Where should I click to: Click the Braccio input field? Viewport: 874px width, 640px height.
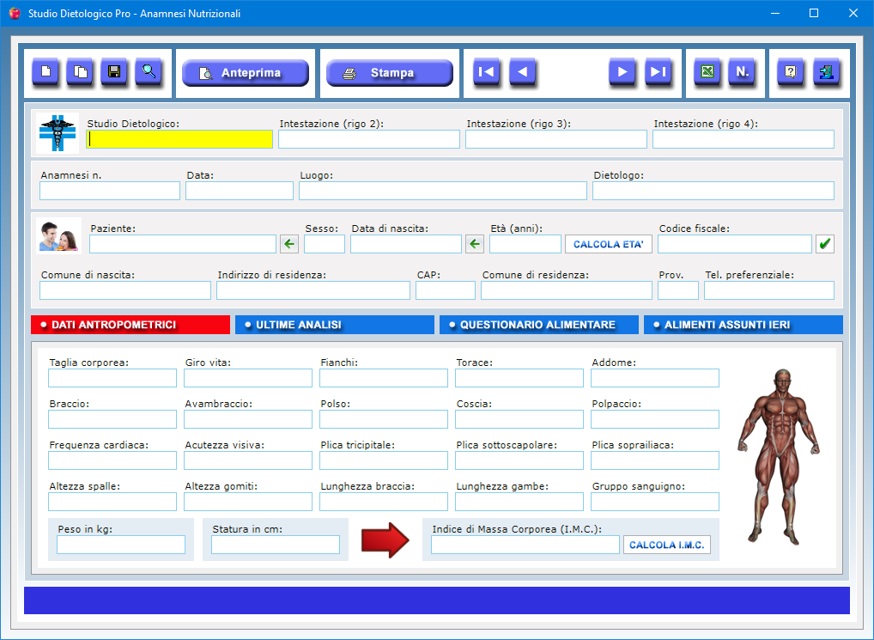click(113, 419)
